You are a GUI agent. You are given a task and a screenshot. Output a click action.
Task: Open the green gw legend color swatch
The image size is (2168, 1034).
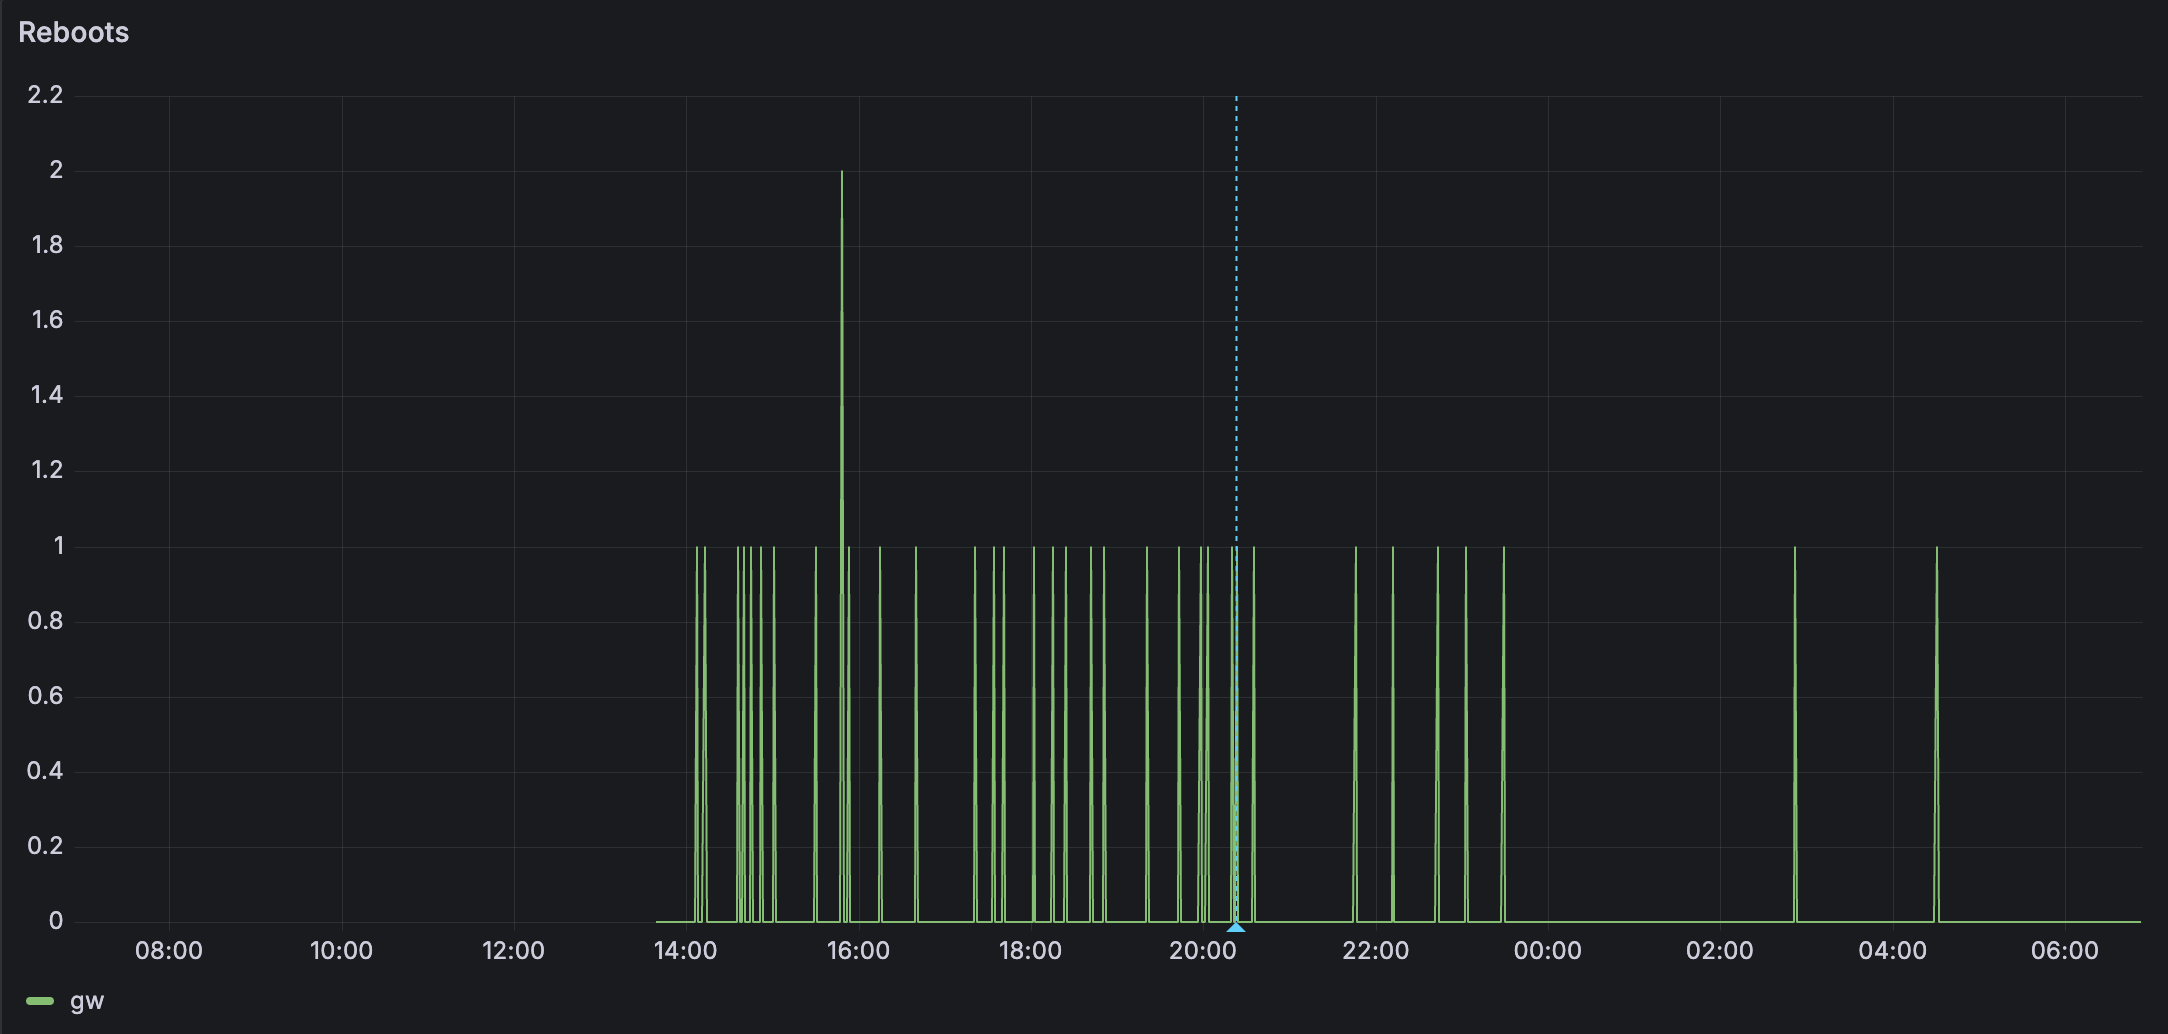pos(40,1001)
